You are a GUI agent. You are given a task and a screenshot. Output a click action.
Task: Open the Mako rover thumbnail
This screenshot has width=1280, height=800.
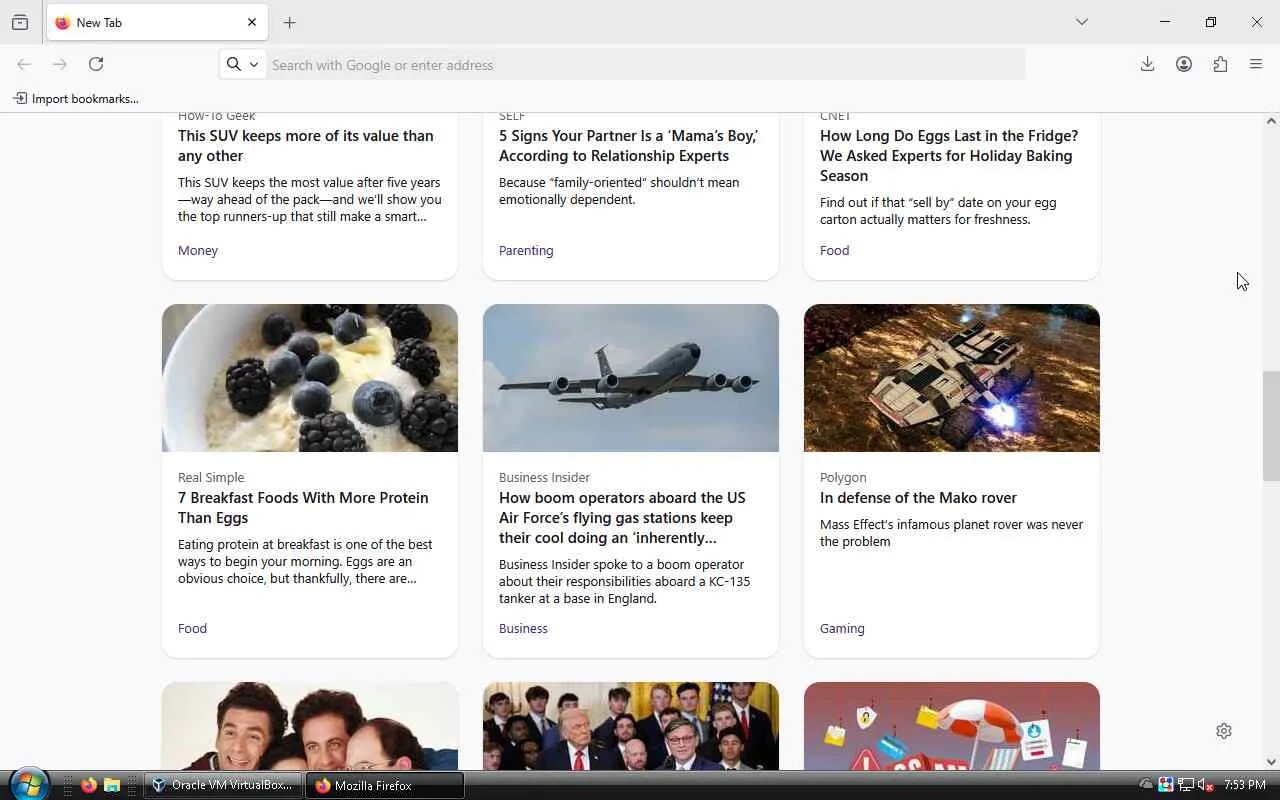coord(952,378)
